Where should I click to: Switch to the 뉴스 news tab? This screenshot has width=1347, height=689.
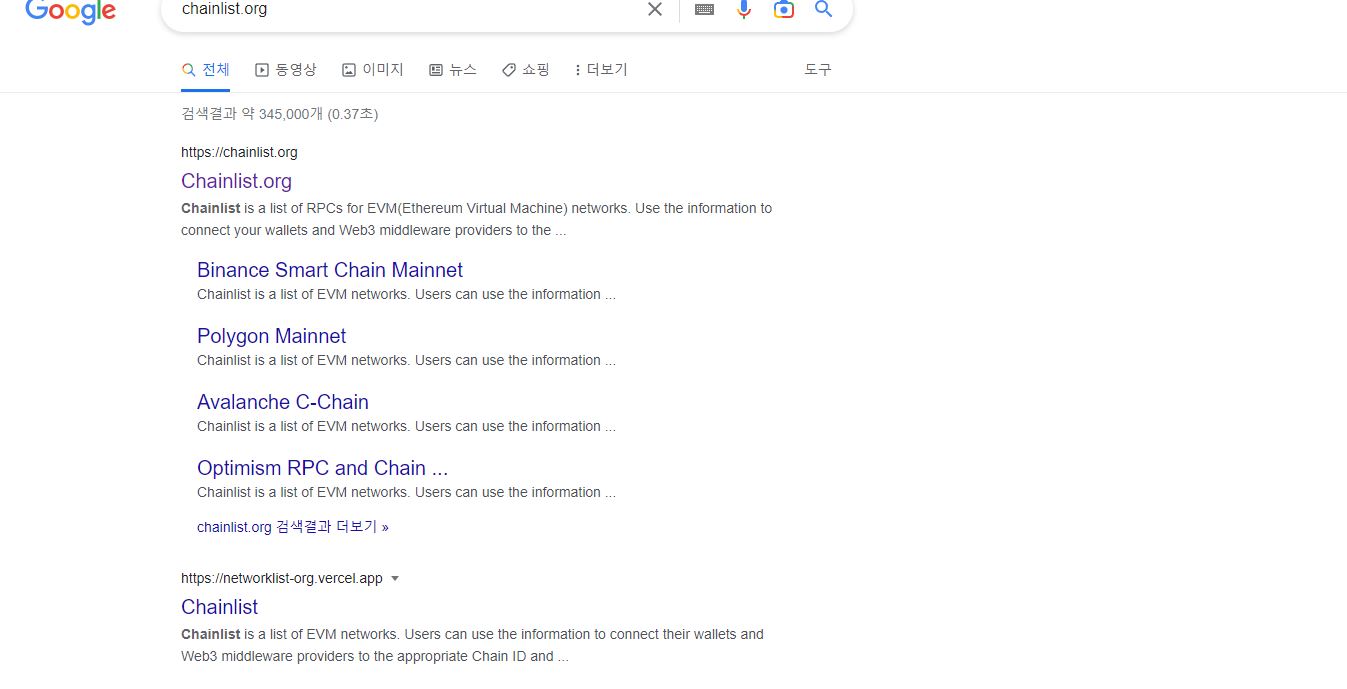(x=453, y=70)
